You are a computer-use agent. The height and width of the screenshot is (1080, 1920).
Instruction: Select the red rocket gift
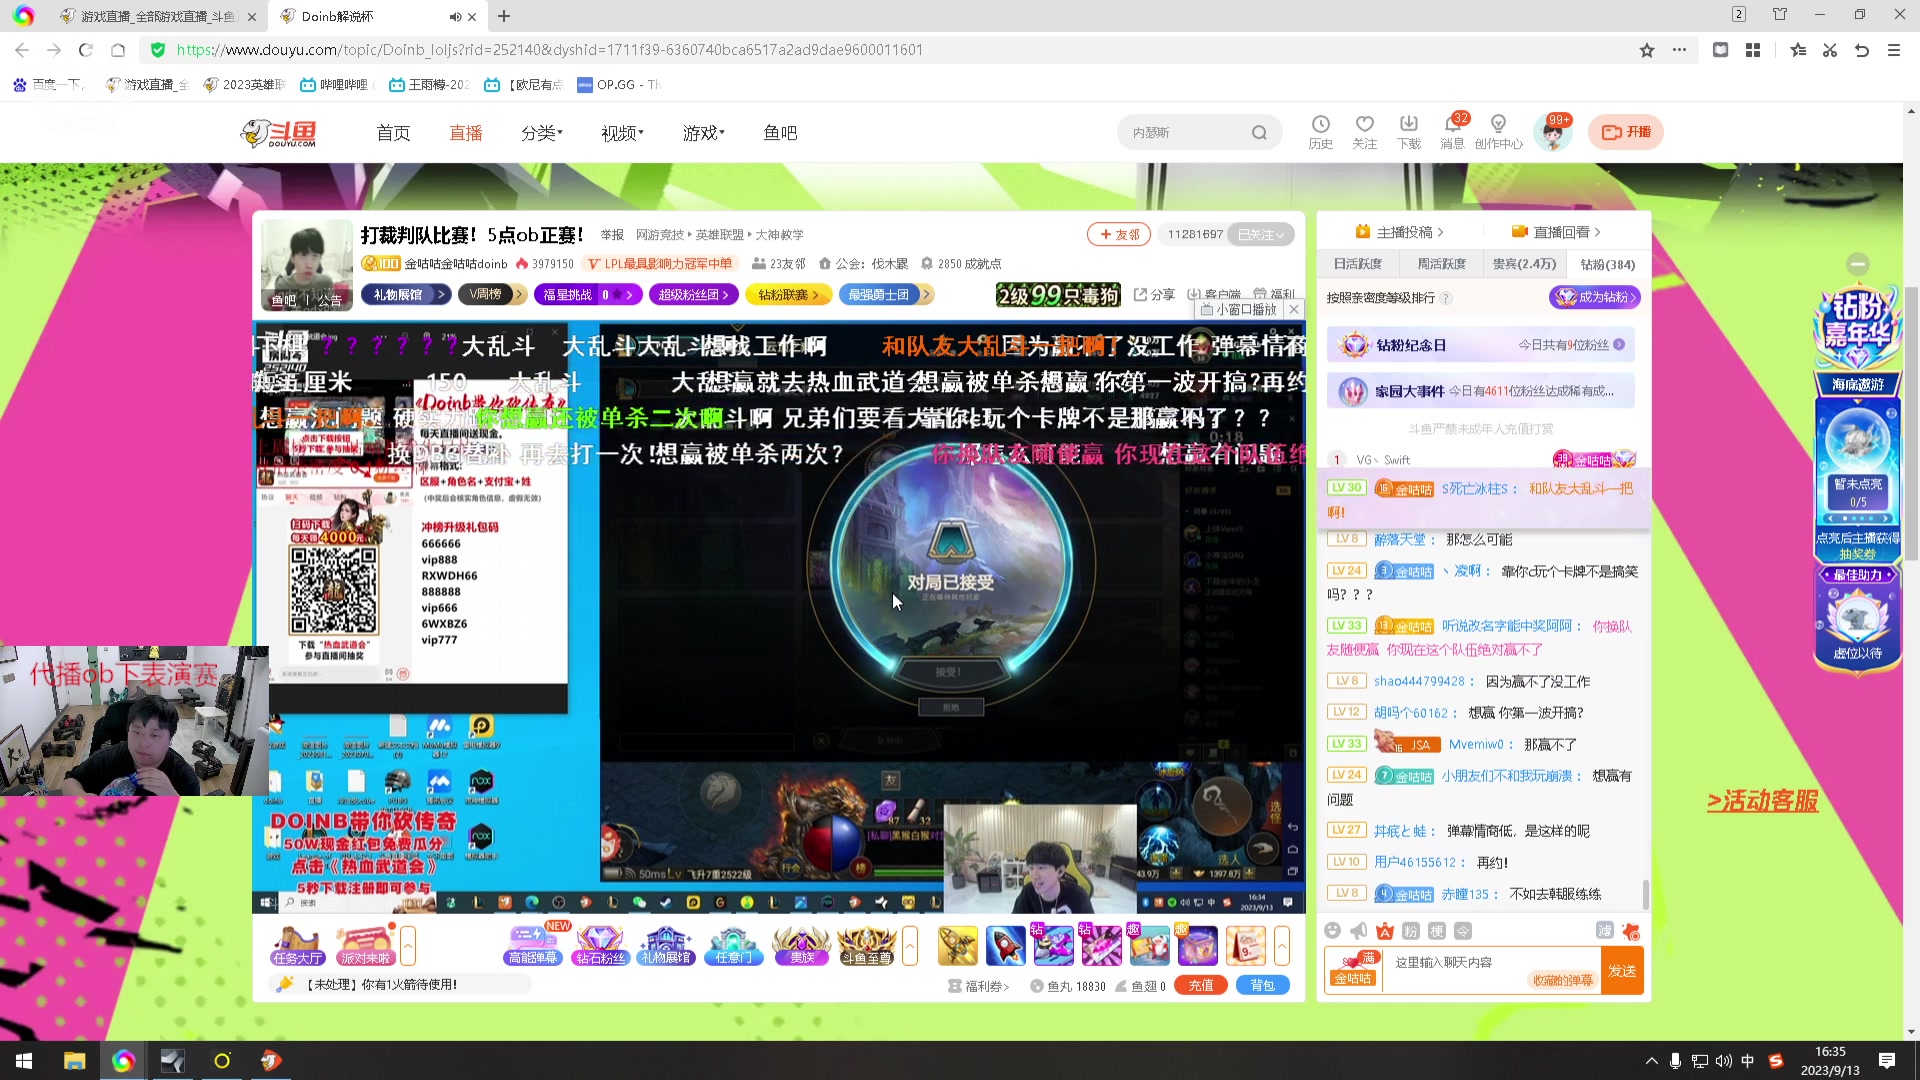click(1005, 945)
